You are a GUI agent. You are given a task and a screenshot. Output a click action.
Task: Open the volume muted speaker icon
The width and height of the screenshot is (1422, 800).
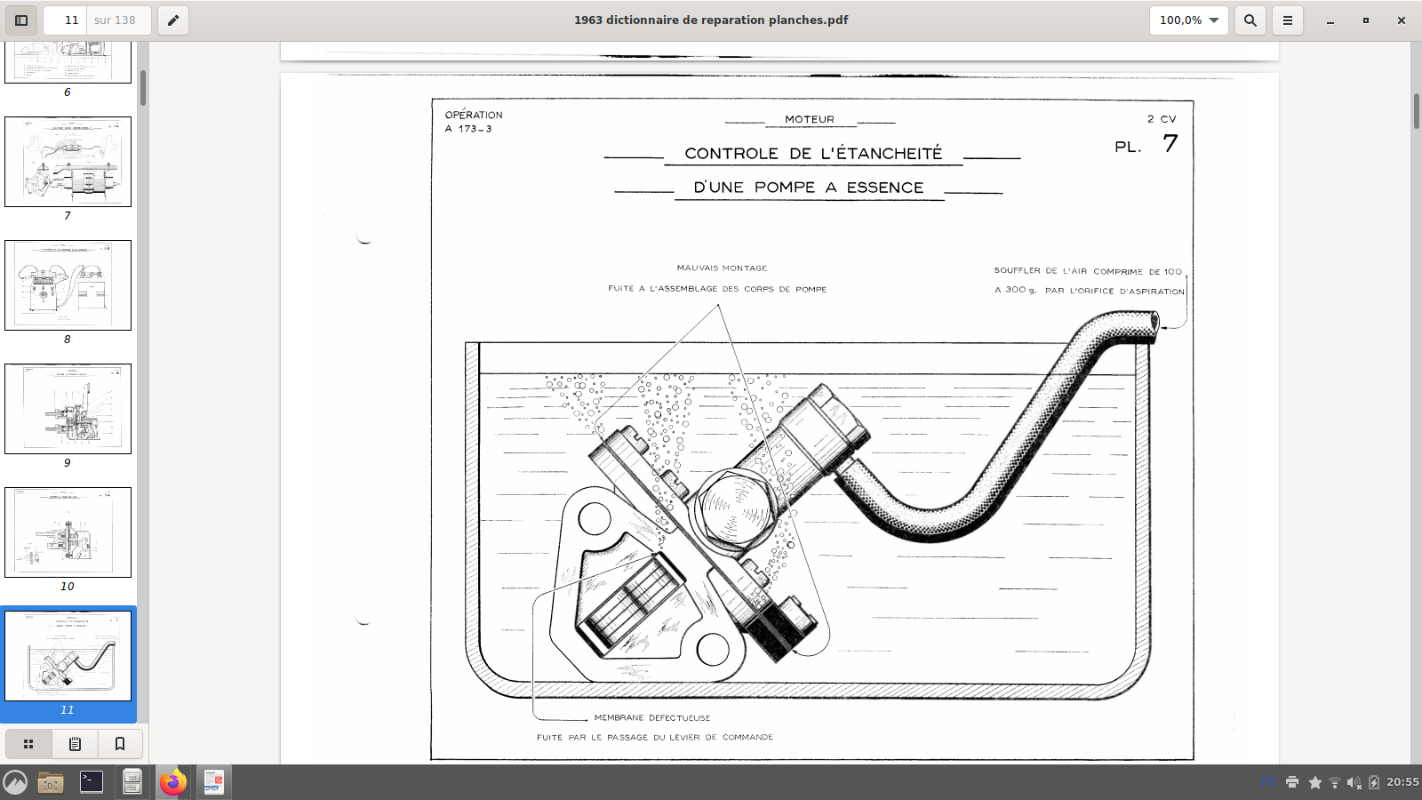coord(1354,782)
